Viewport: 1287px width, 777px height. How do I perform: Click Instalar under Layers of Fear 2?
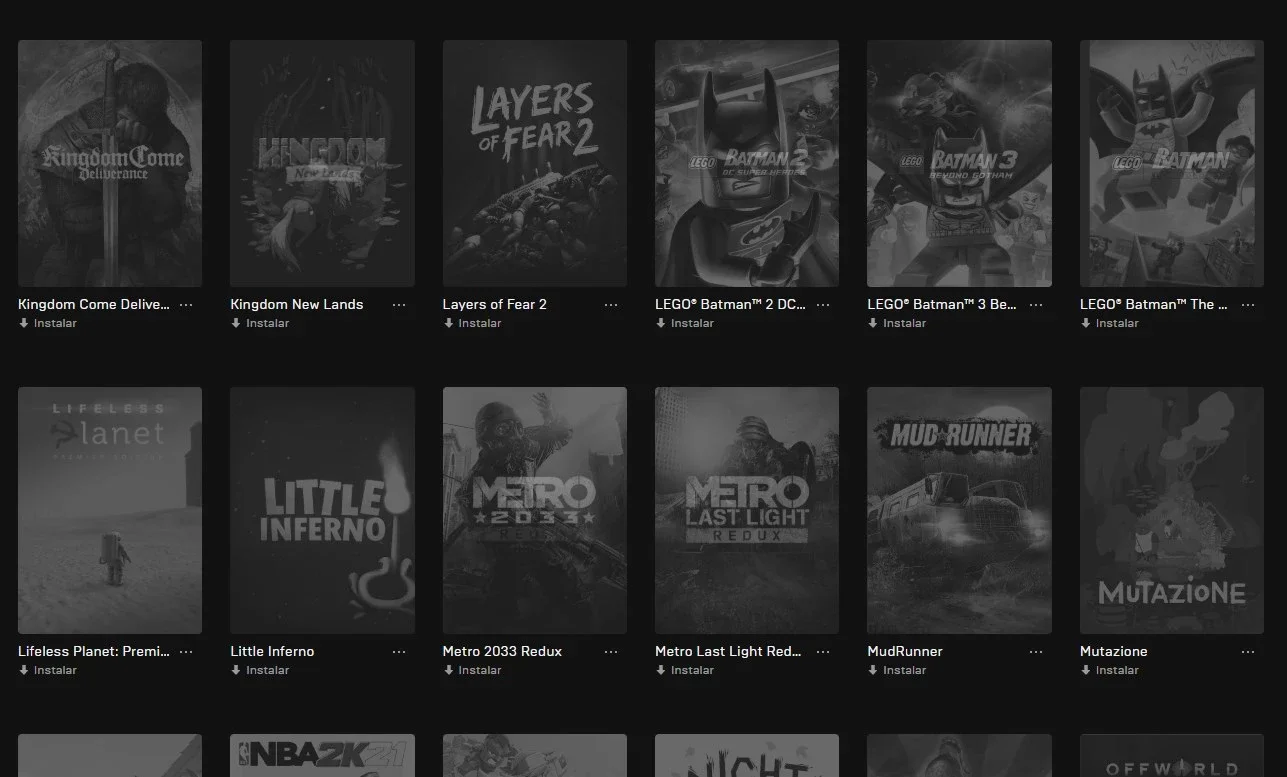pos(473,323)
